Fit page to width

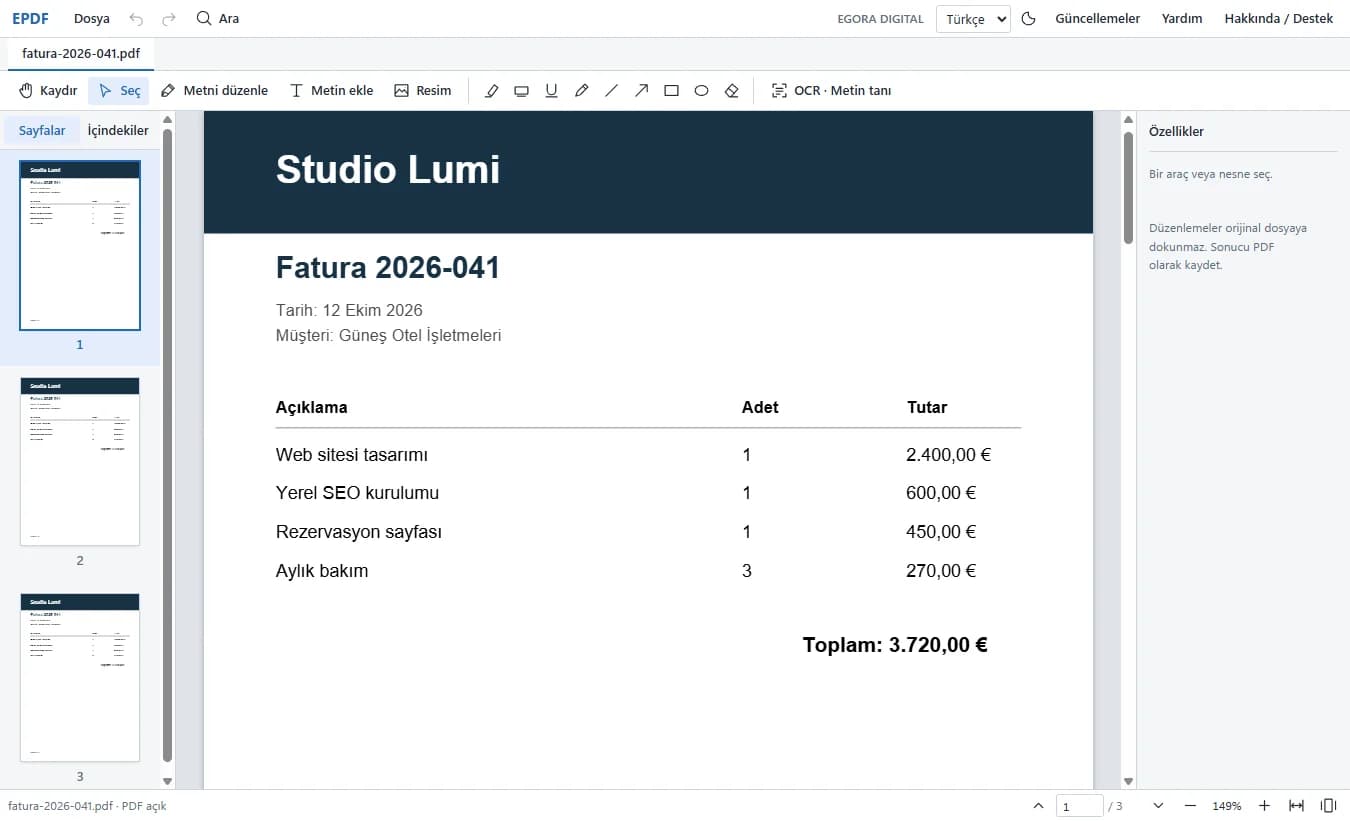click(x=1296, y=806)
